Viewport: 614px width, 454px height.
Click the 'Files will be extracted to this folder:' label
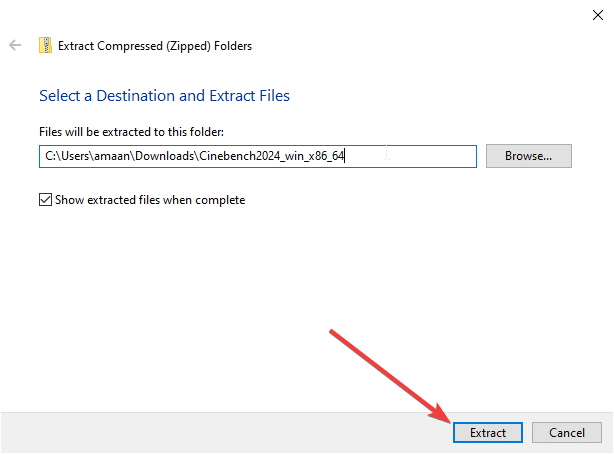click(132, 132)
